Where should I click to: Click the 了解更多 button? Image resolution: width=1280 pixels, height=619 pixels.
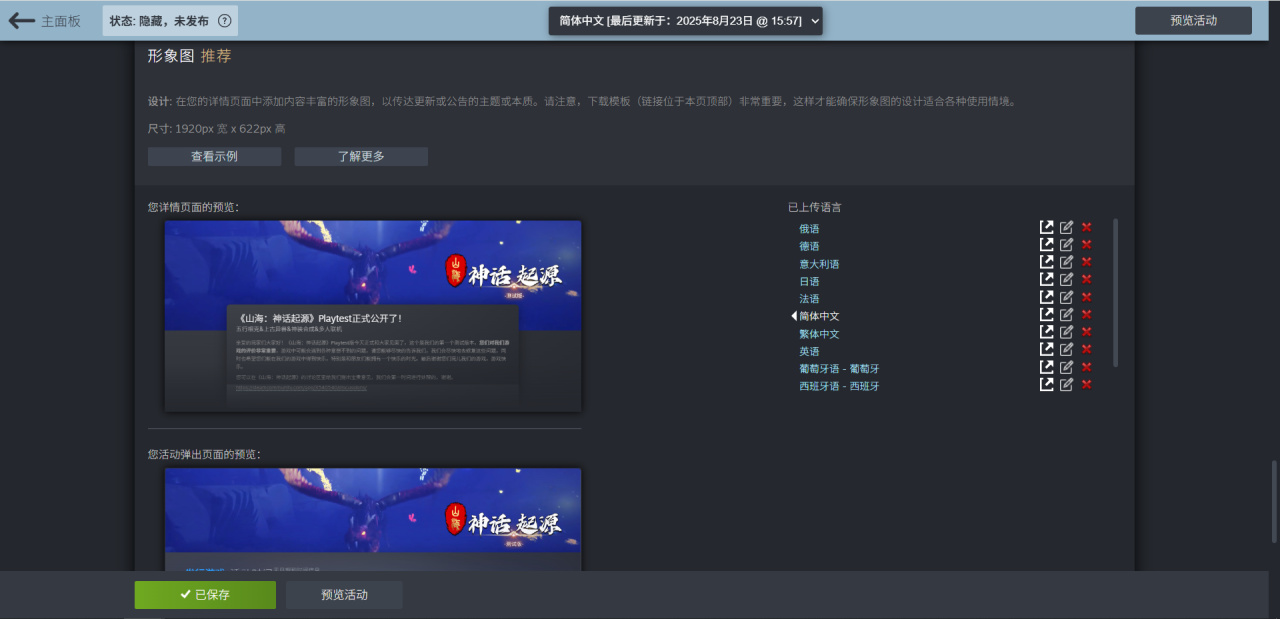pos(361,156)
